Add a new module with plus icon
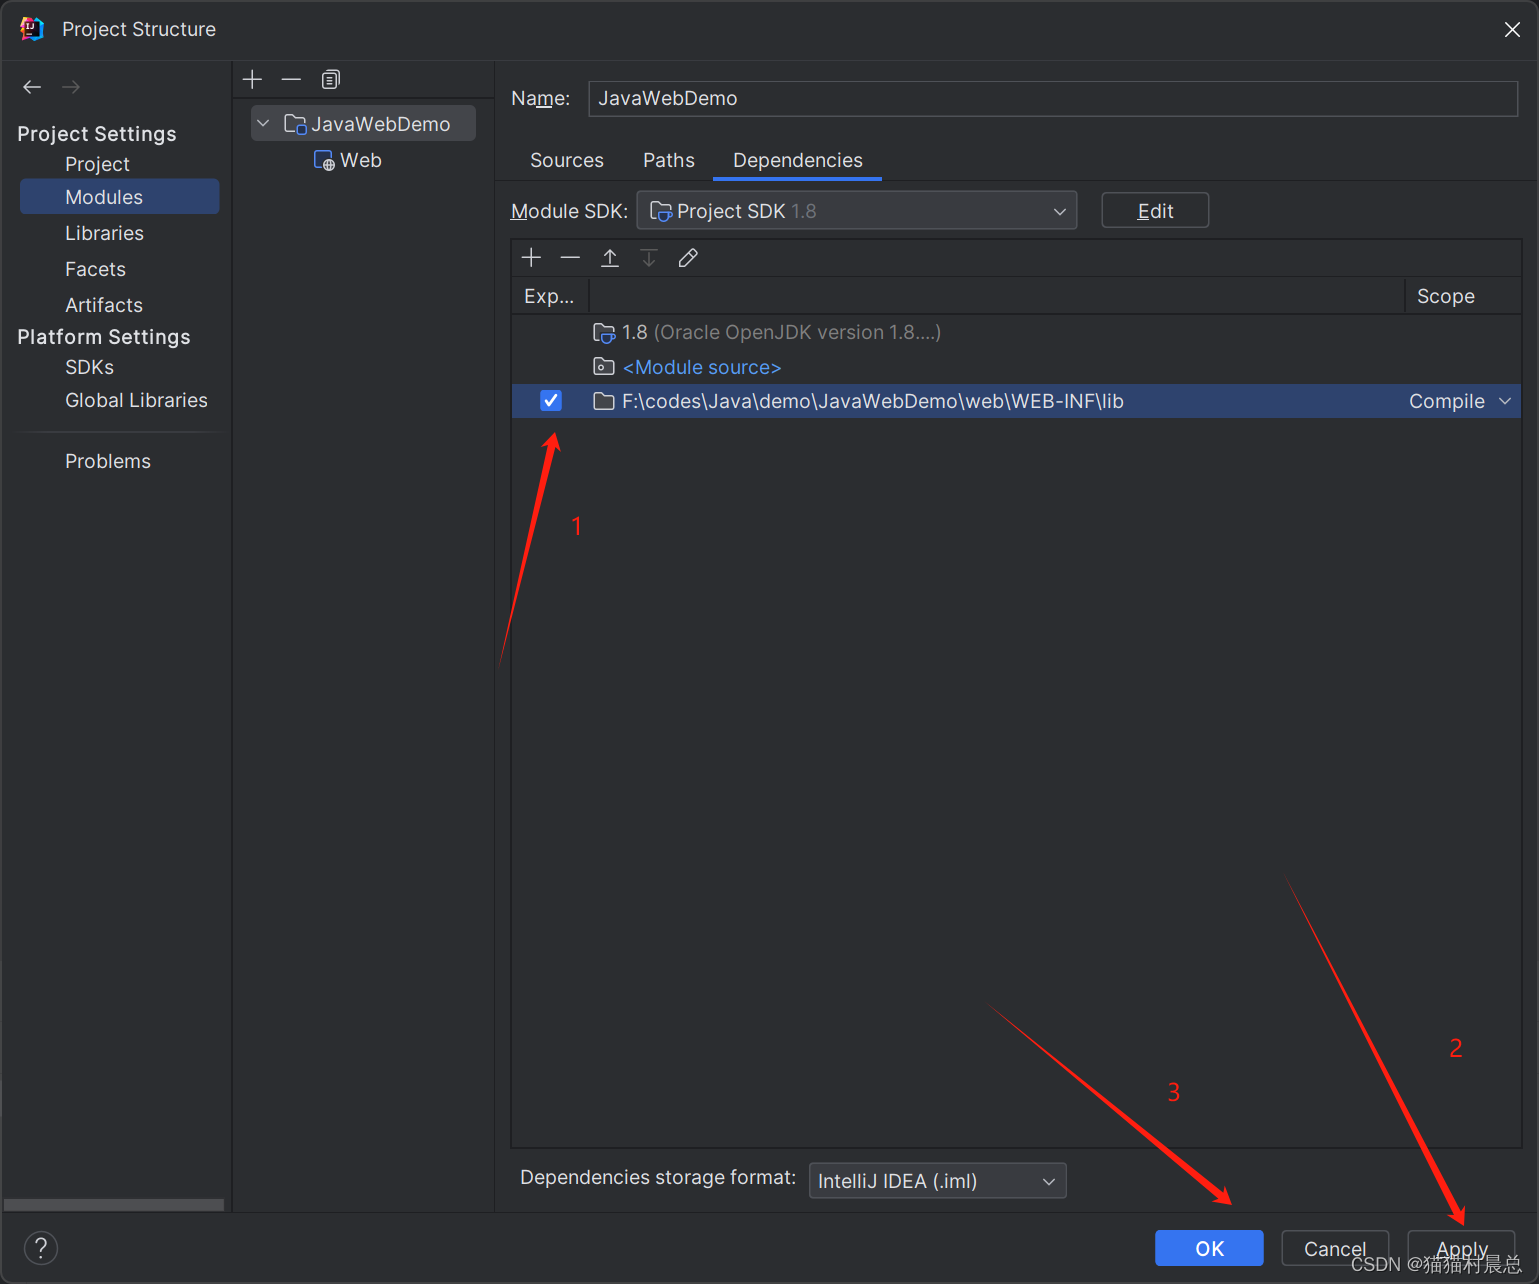1539x1284 pixels. pos(253,79)
